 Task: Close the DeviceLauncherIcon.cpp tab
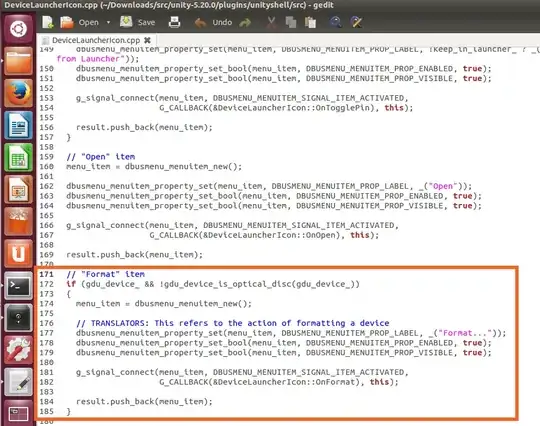click(x=147, y=40)
